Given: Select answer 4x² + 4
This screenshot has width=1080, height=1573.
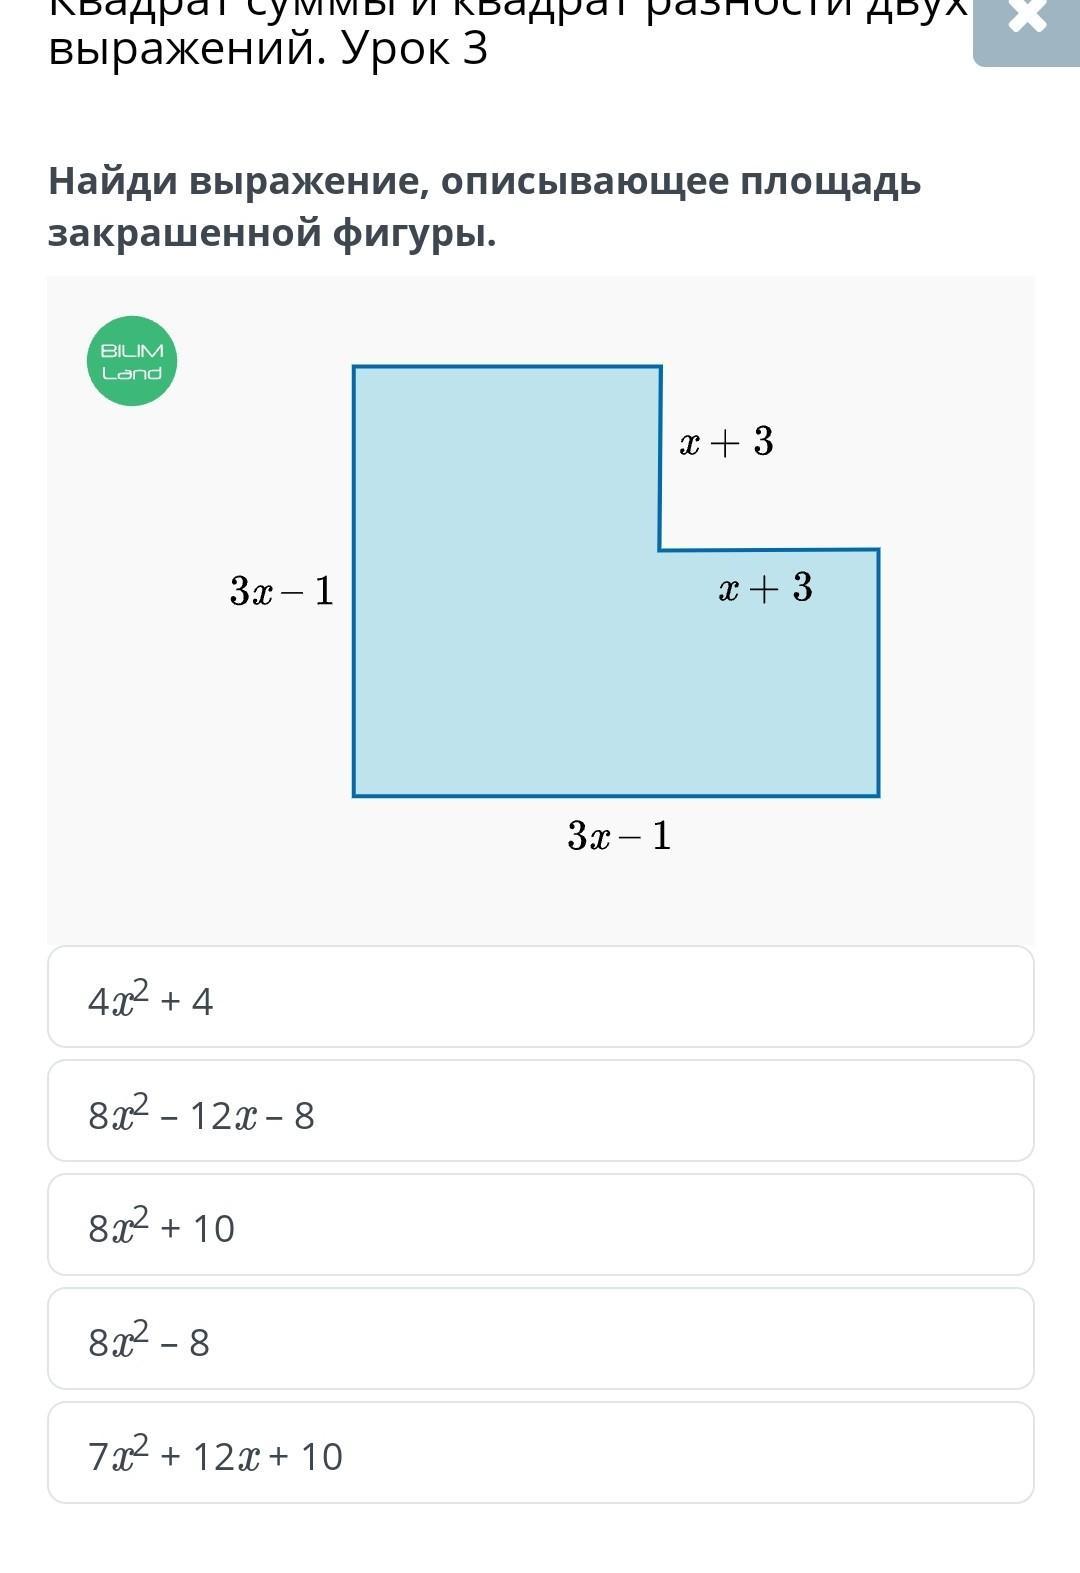Looking at the screenshot, I should [541, 997].
